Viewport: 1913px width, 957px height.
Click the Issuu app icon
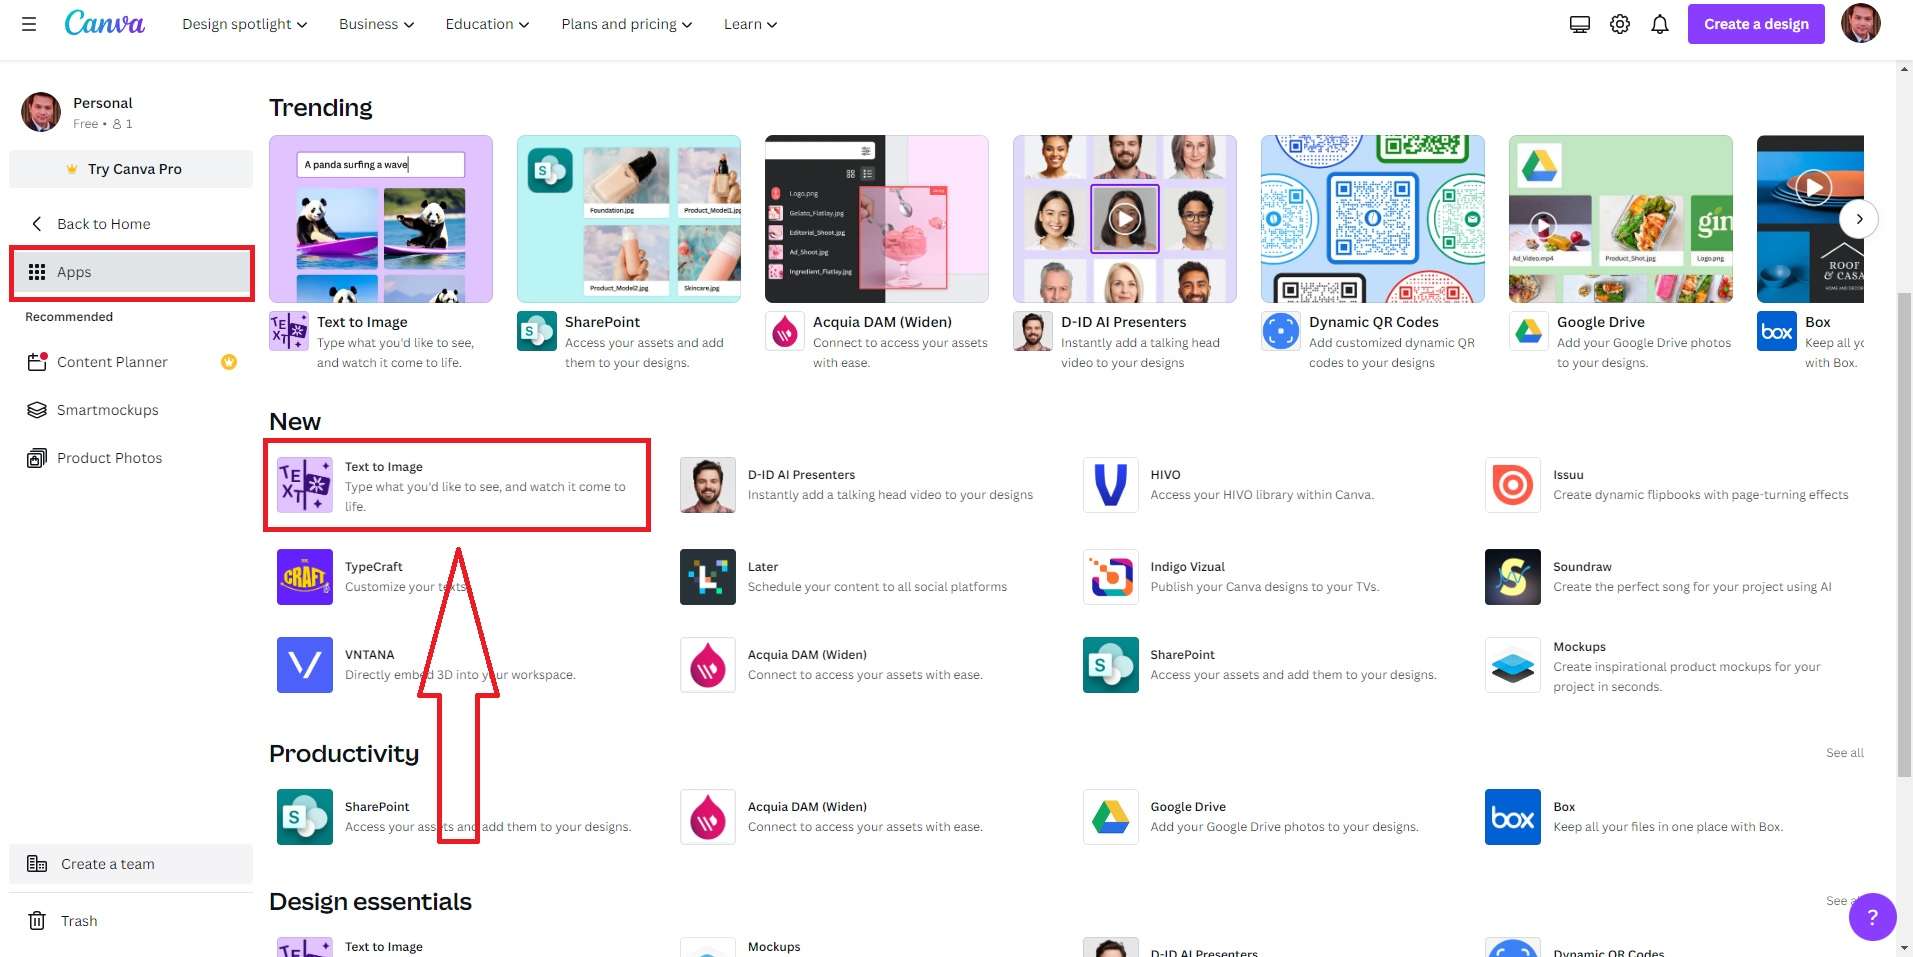click(1513, 485)
